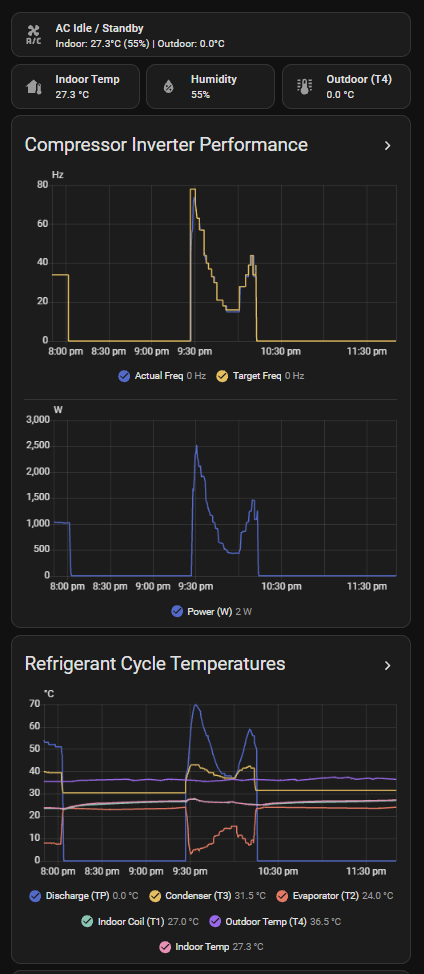Toggle the Outdoor Temp (T4) legend checkmark
Image resolution: width=424 pixels, height=974 pixels.
coord(215,921)
